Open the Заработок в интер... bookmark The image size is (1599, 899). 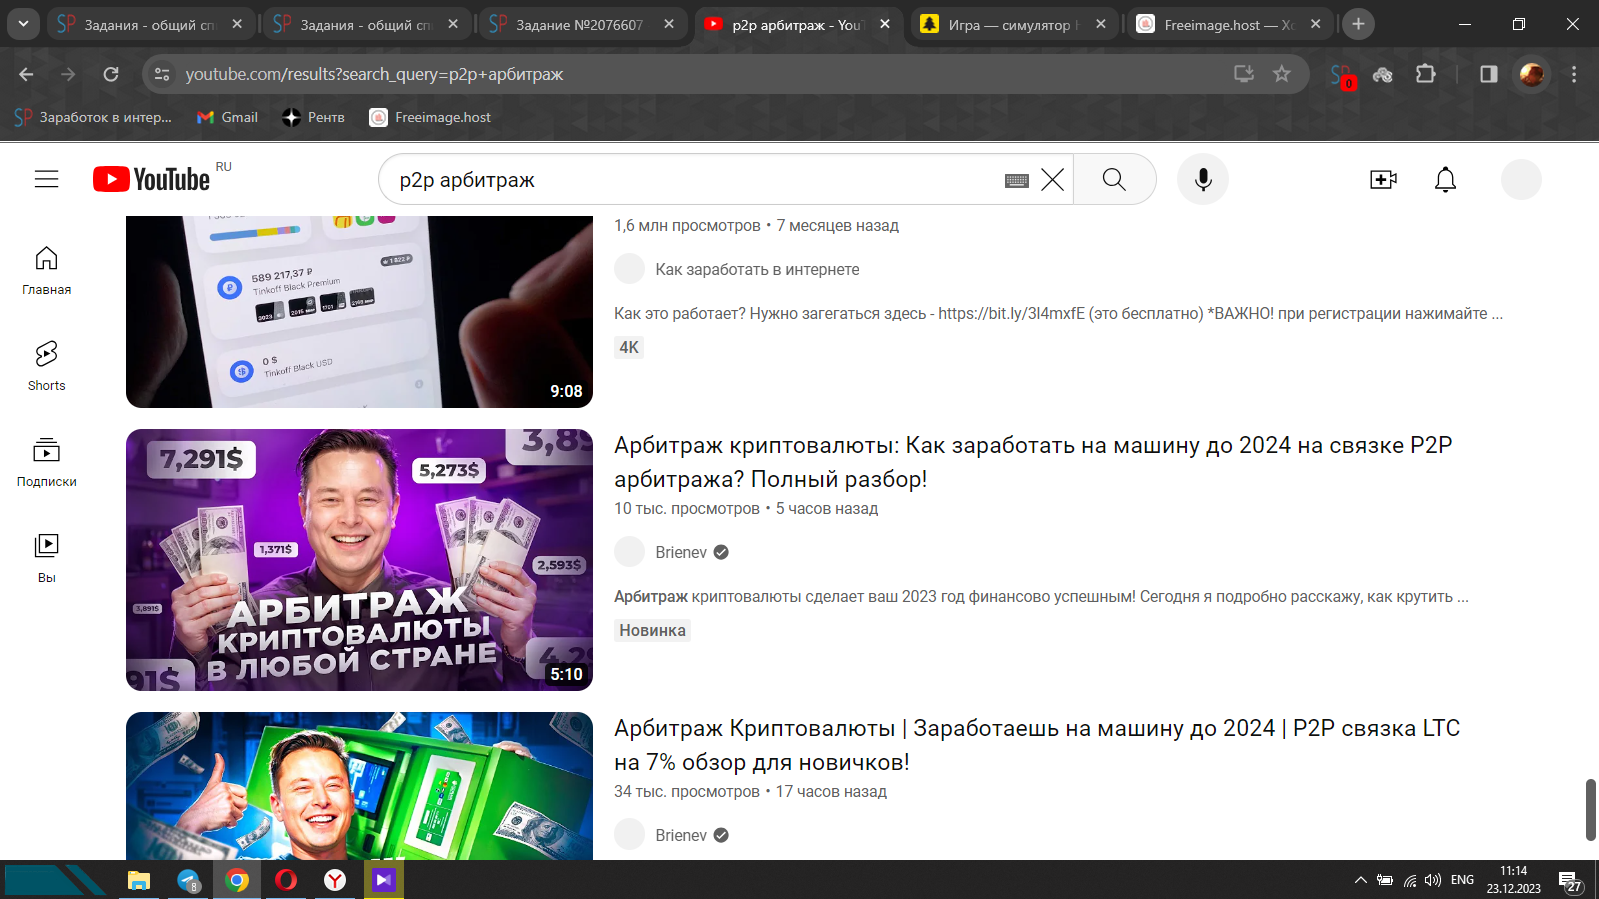click(x=93, y=117)
